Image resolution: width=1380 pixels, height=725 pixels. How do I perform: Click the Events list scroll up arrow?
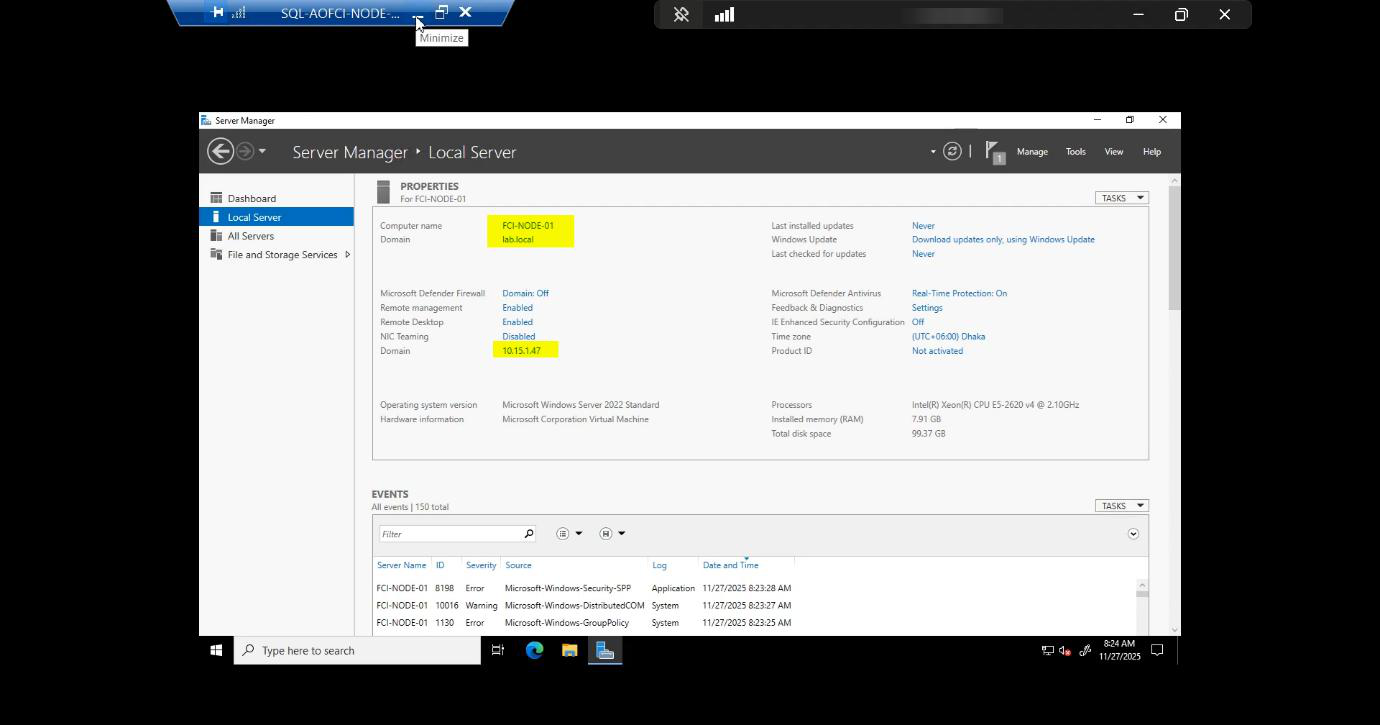[1142, 585]
